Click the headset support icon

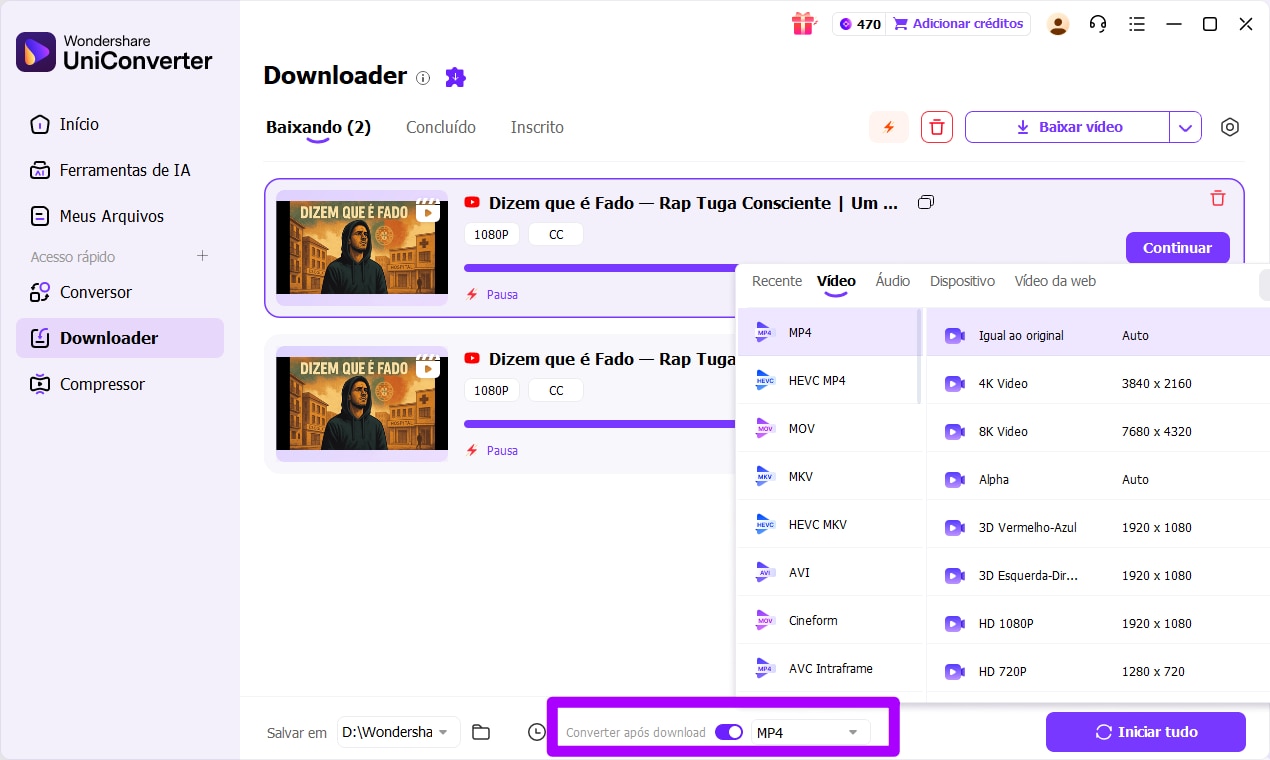point(1097,23)
